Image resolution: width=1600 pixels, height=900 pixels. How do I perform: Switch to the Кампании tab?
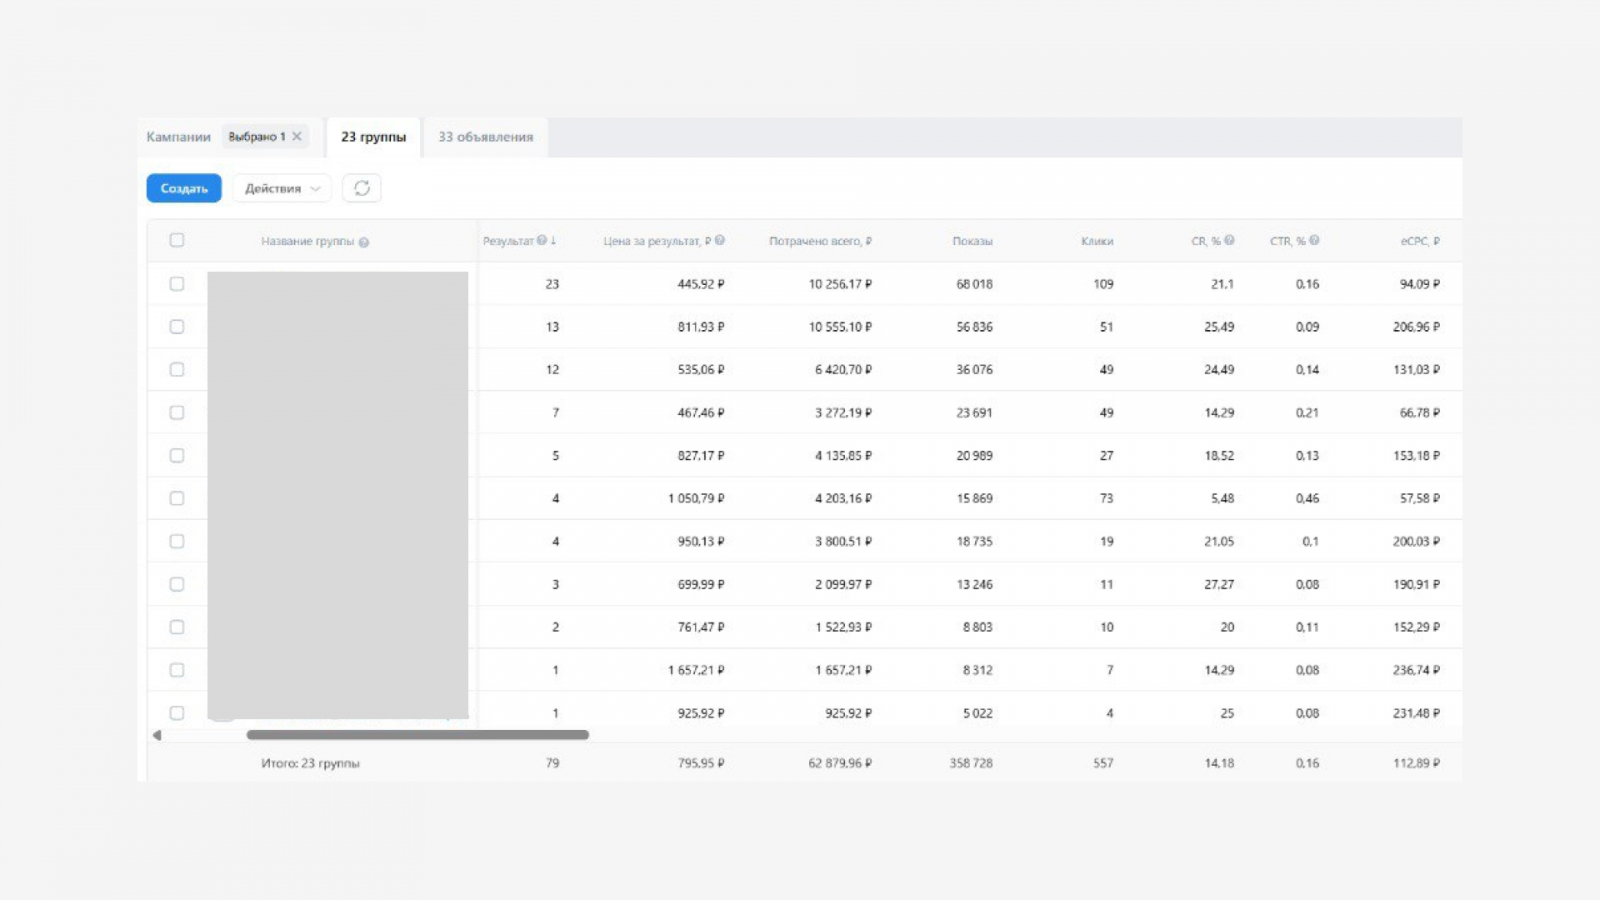[178, 137]
